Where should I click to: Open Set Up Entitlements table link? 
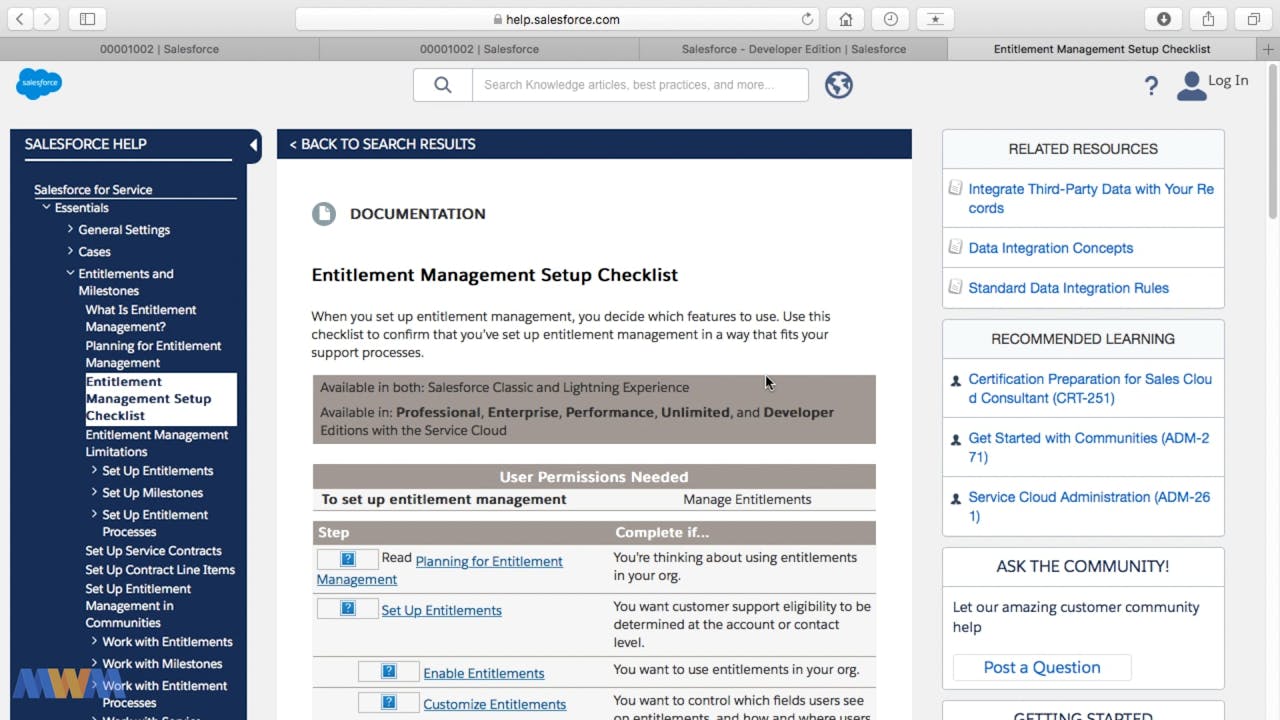pyautogui.click(x=441, y=610)
